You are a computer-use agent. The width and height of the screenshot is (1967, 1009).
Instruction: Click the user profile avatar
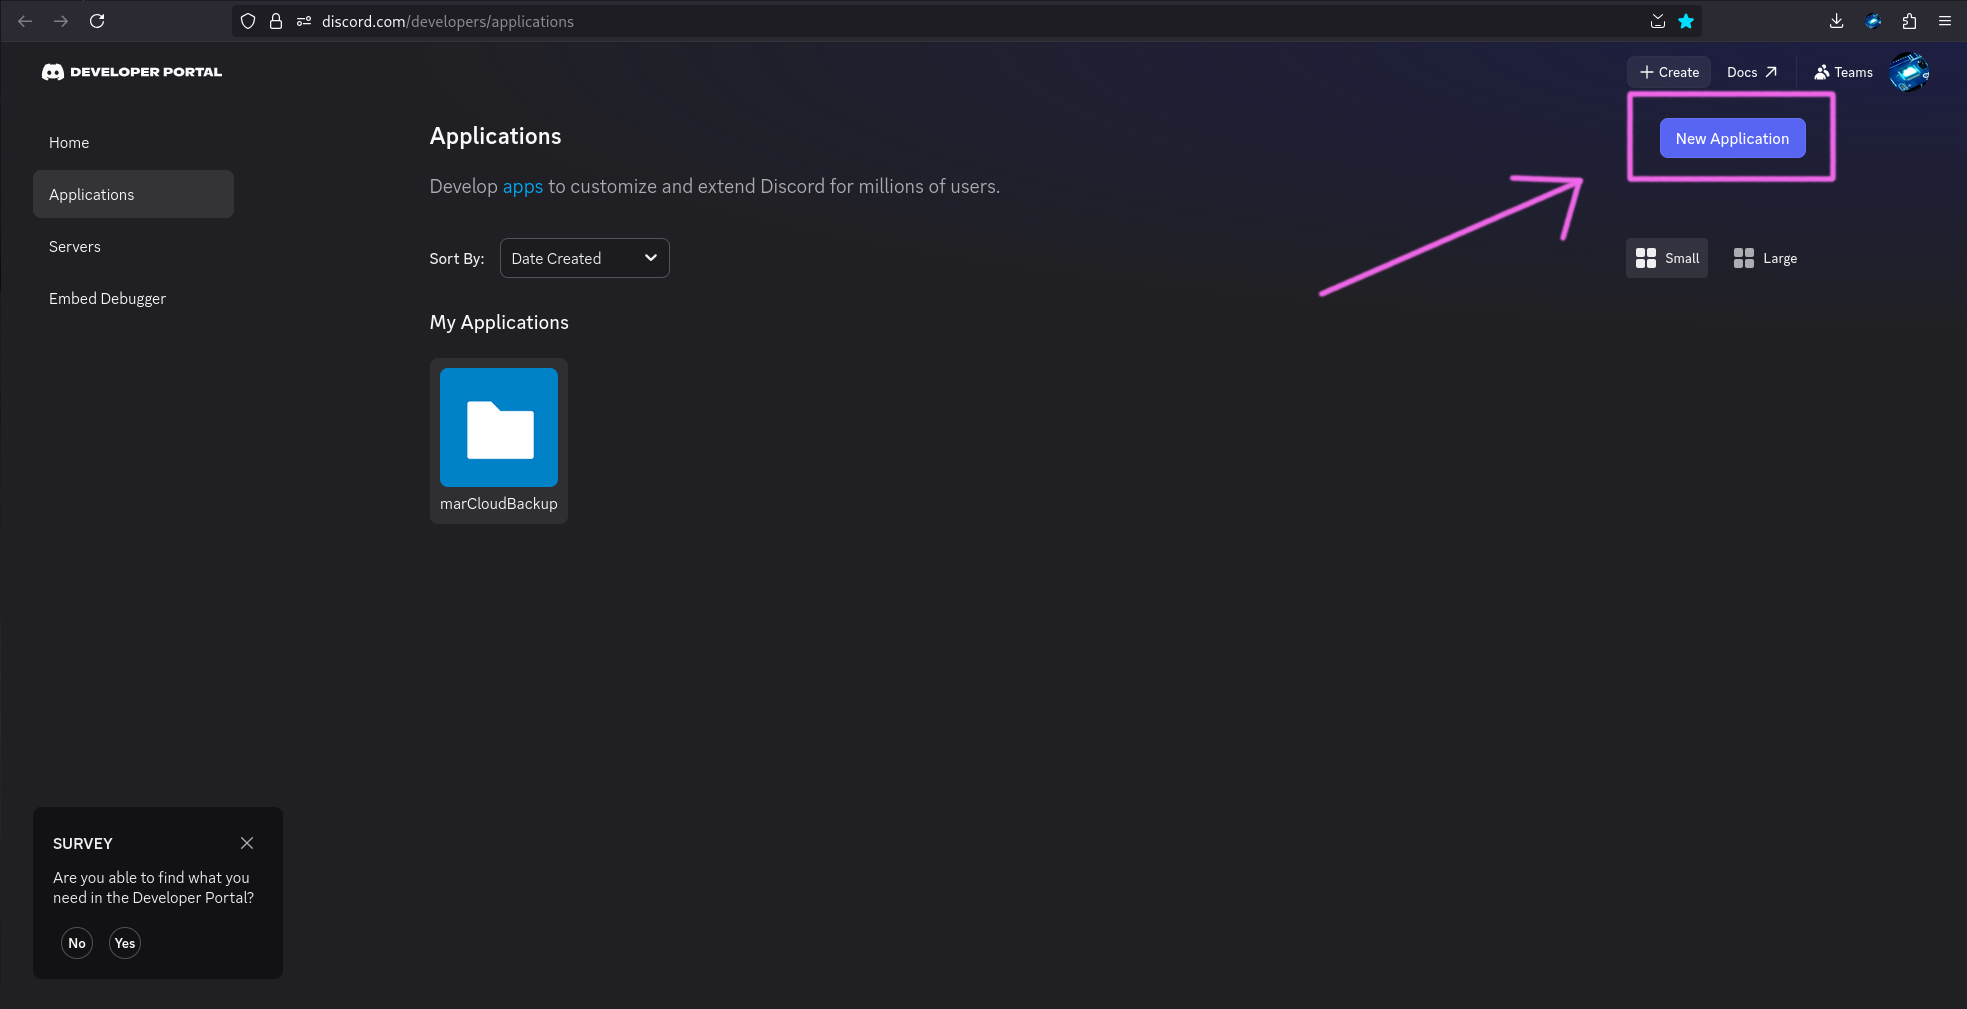(1909, 72)
